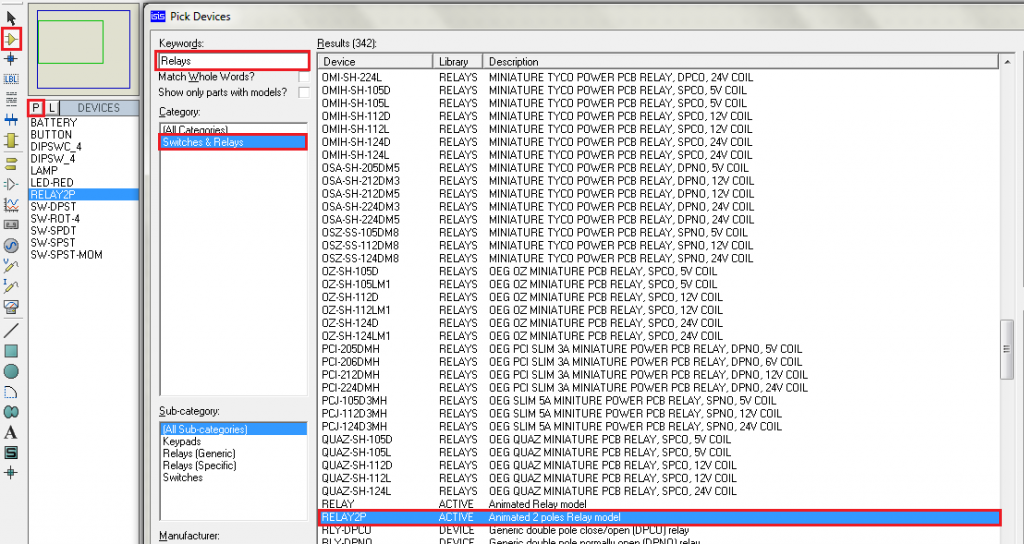Click into the Keywords search field
The image size is (1024, 544).
(232, 61)
